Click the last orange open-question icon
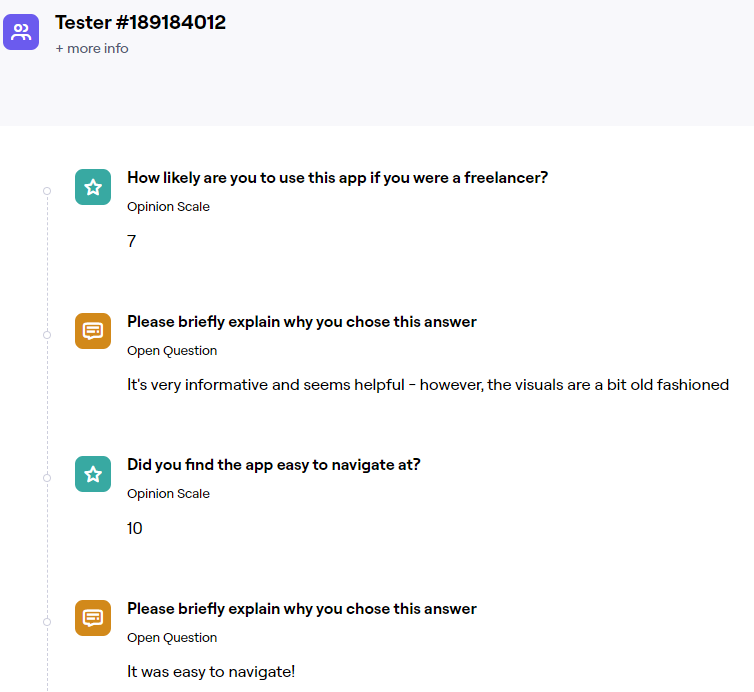The height and width of the screenshot is (692, 754). point(93,618)
